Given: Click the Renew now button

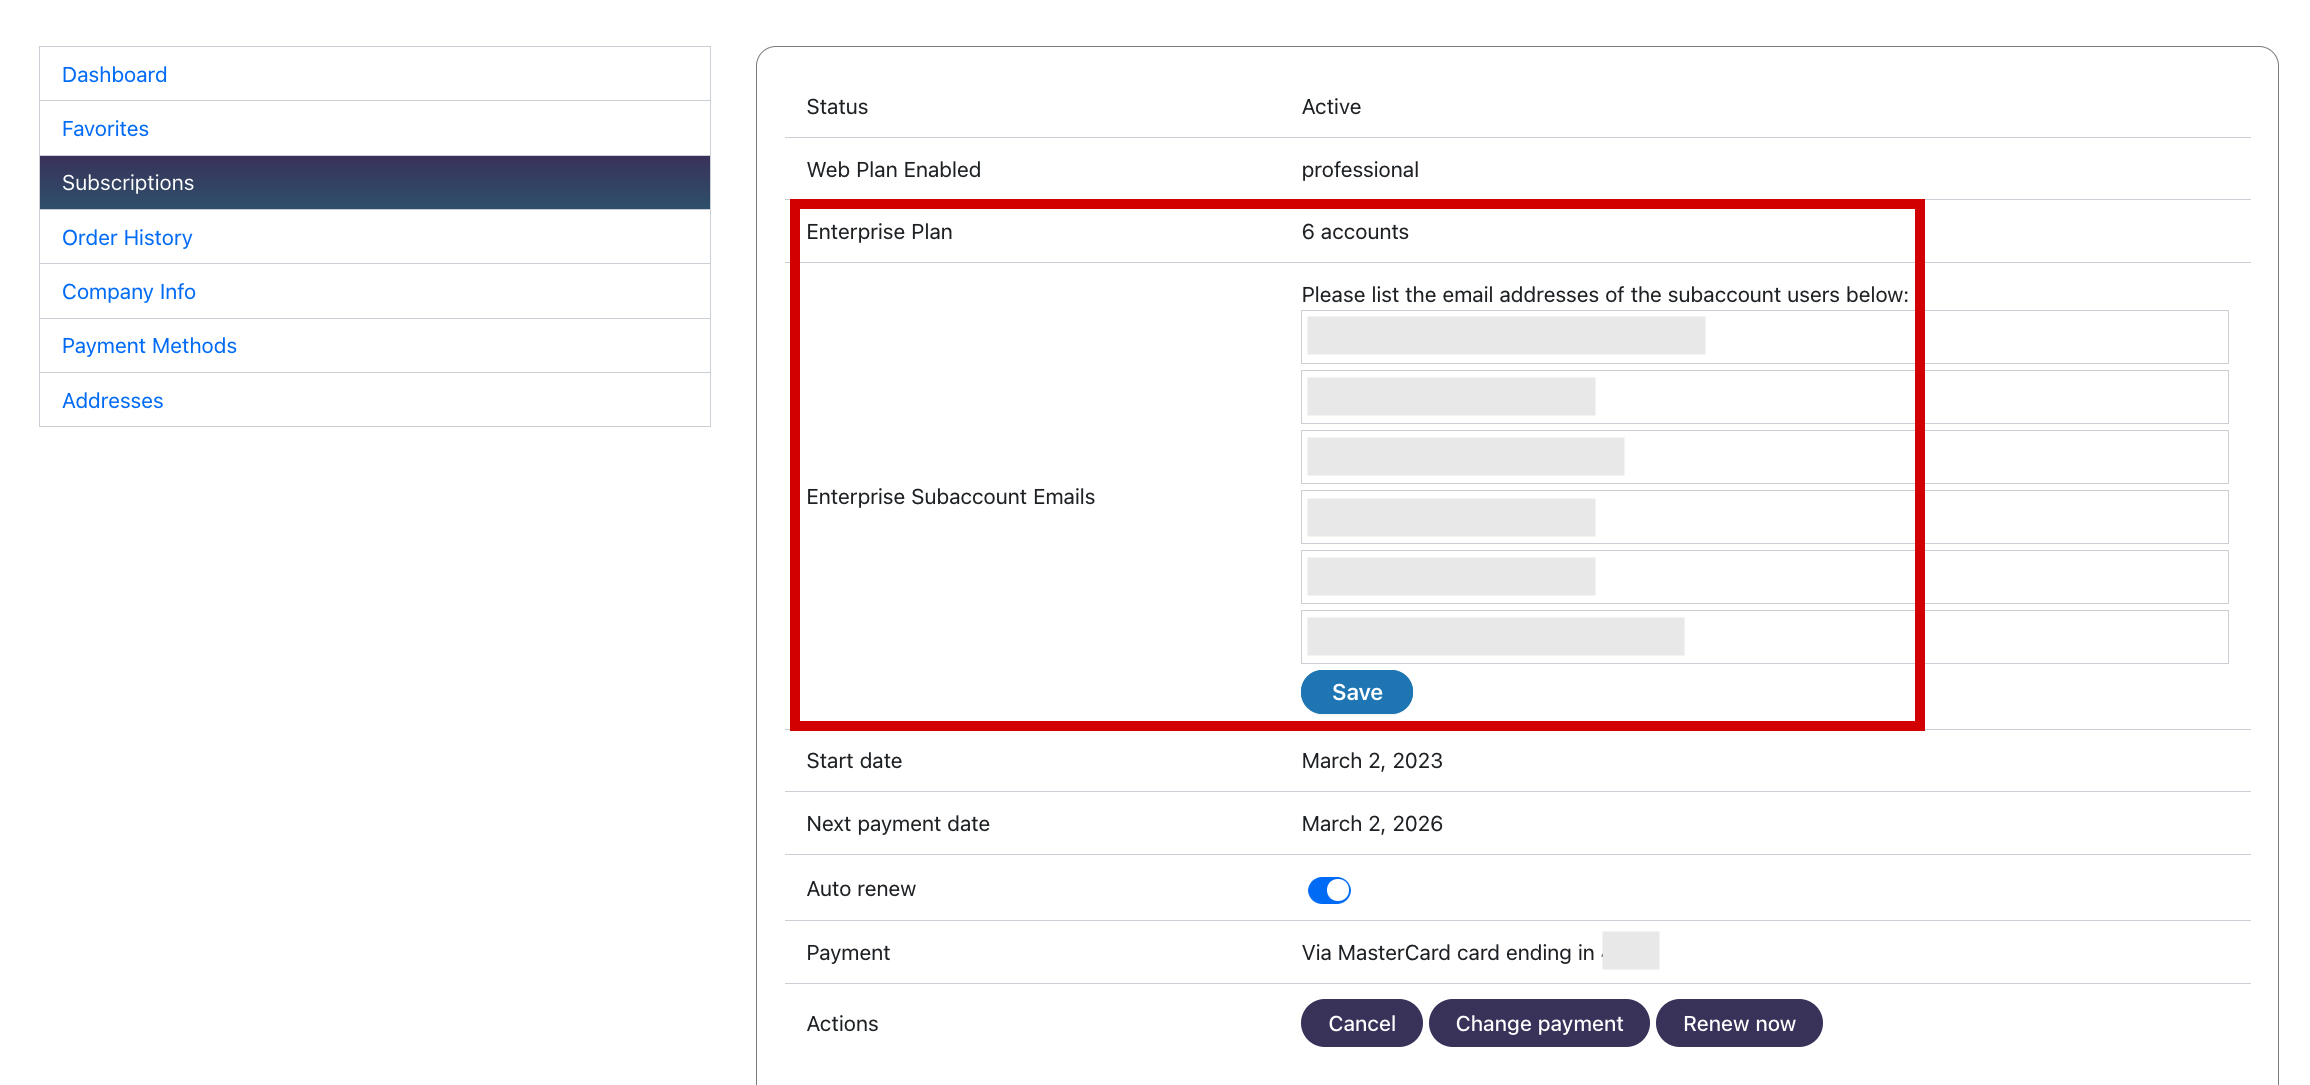Looking at the screenshot, I should coord(1738,1023).
